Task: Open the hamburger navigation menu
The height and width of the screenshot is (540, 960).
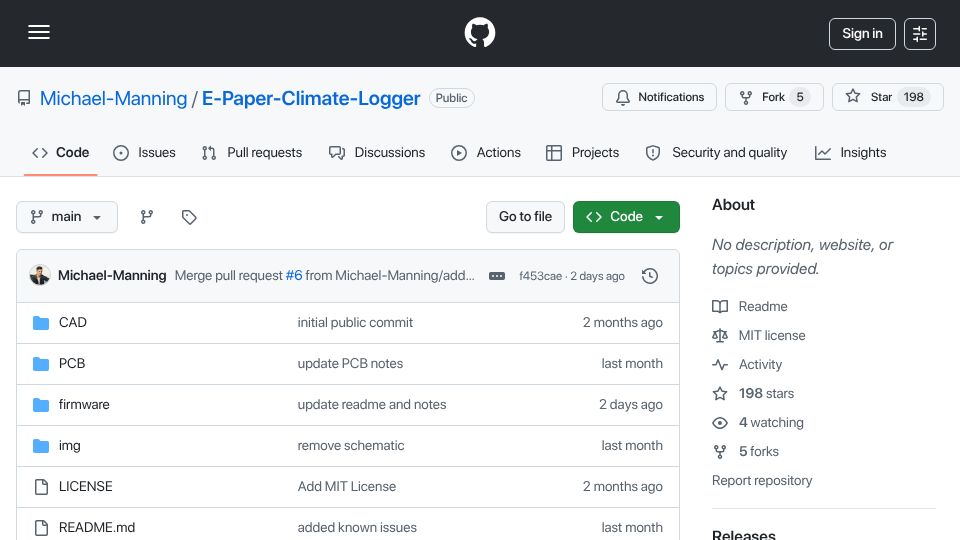Action: (x=39, y=32)
